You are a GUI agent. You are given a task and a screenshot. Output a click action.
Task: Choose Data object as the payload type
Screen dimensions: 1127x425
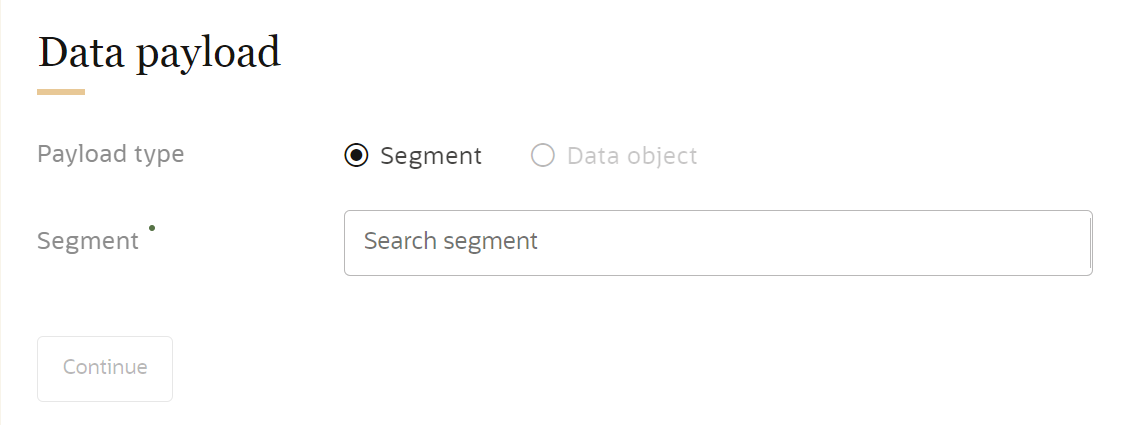click(x=542, y=156)
